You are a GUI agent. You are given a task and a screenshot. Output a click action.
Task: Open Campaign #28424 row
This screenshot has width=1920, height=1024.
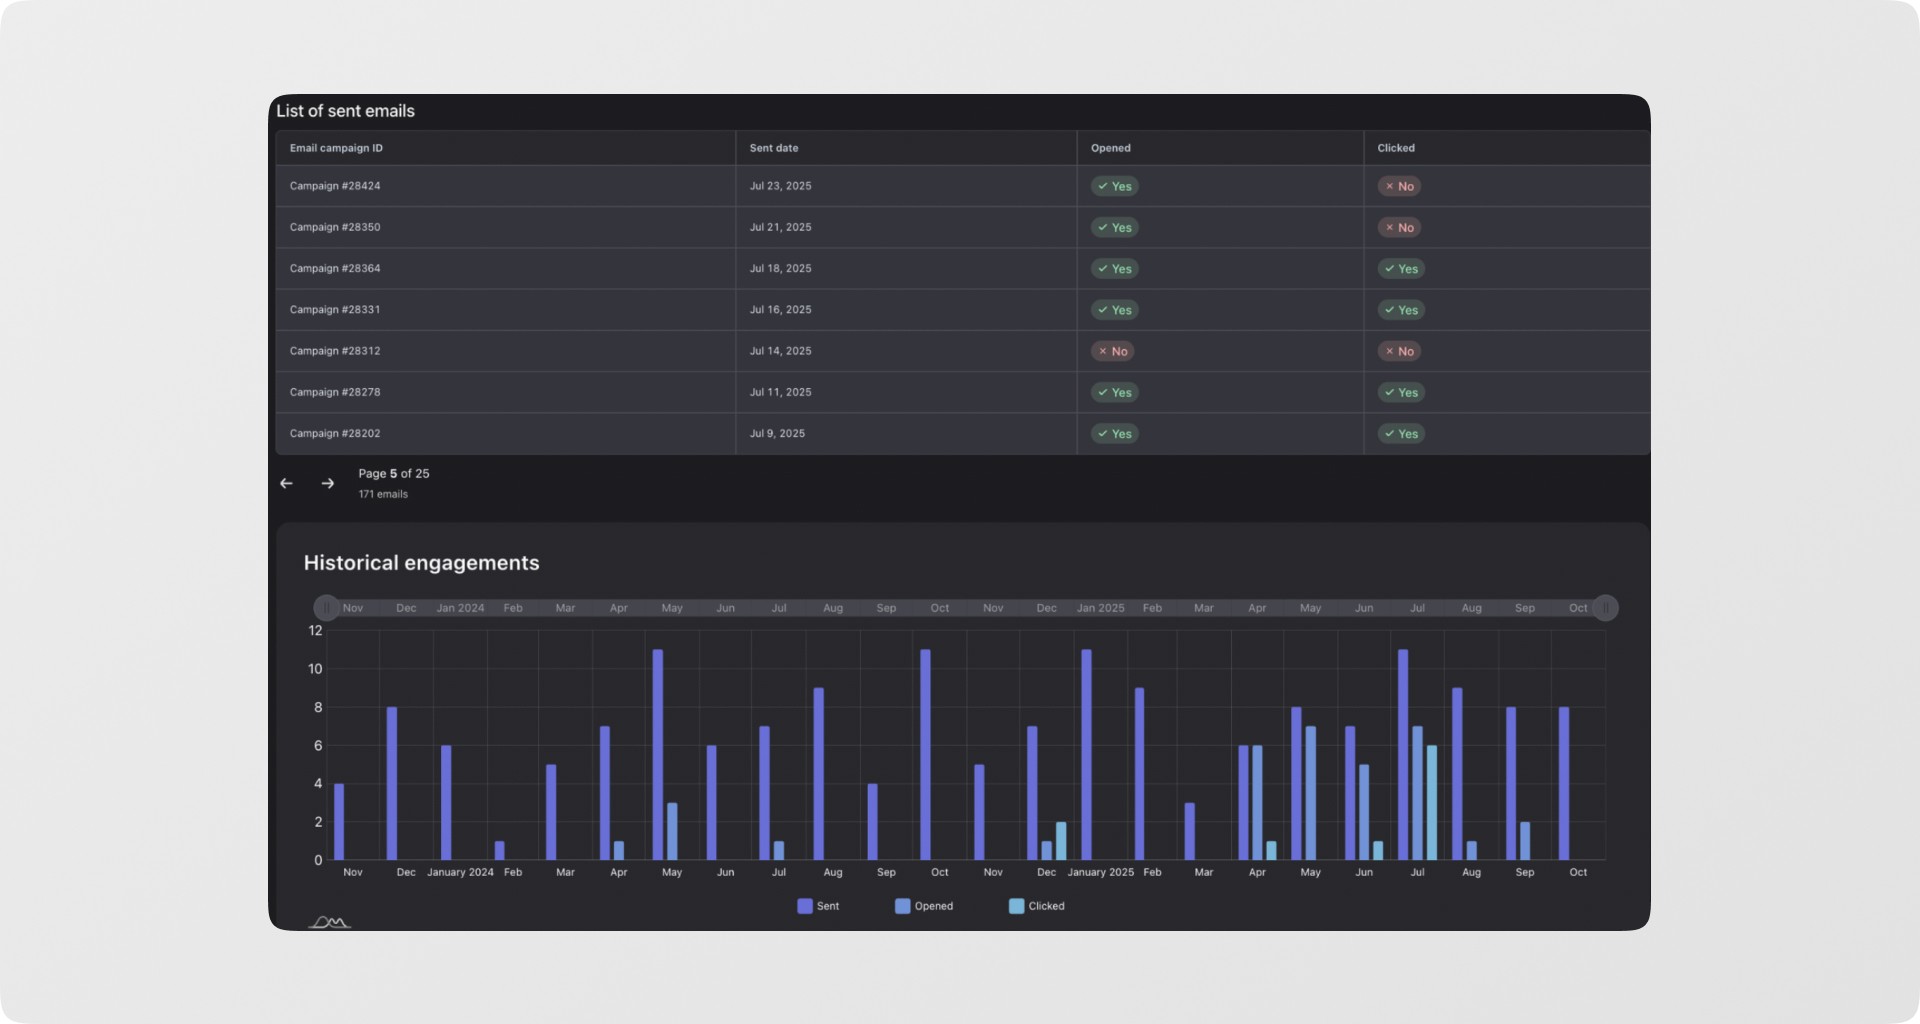963,186
